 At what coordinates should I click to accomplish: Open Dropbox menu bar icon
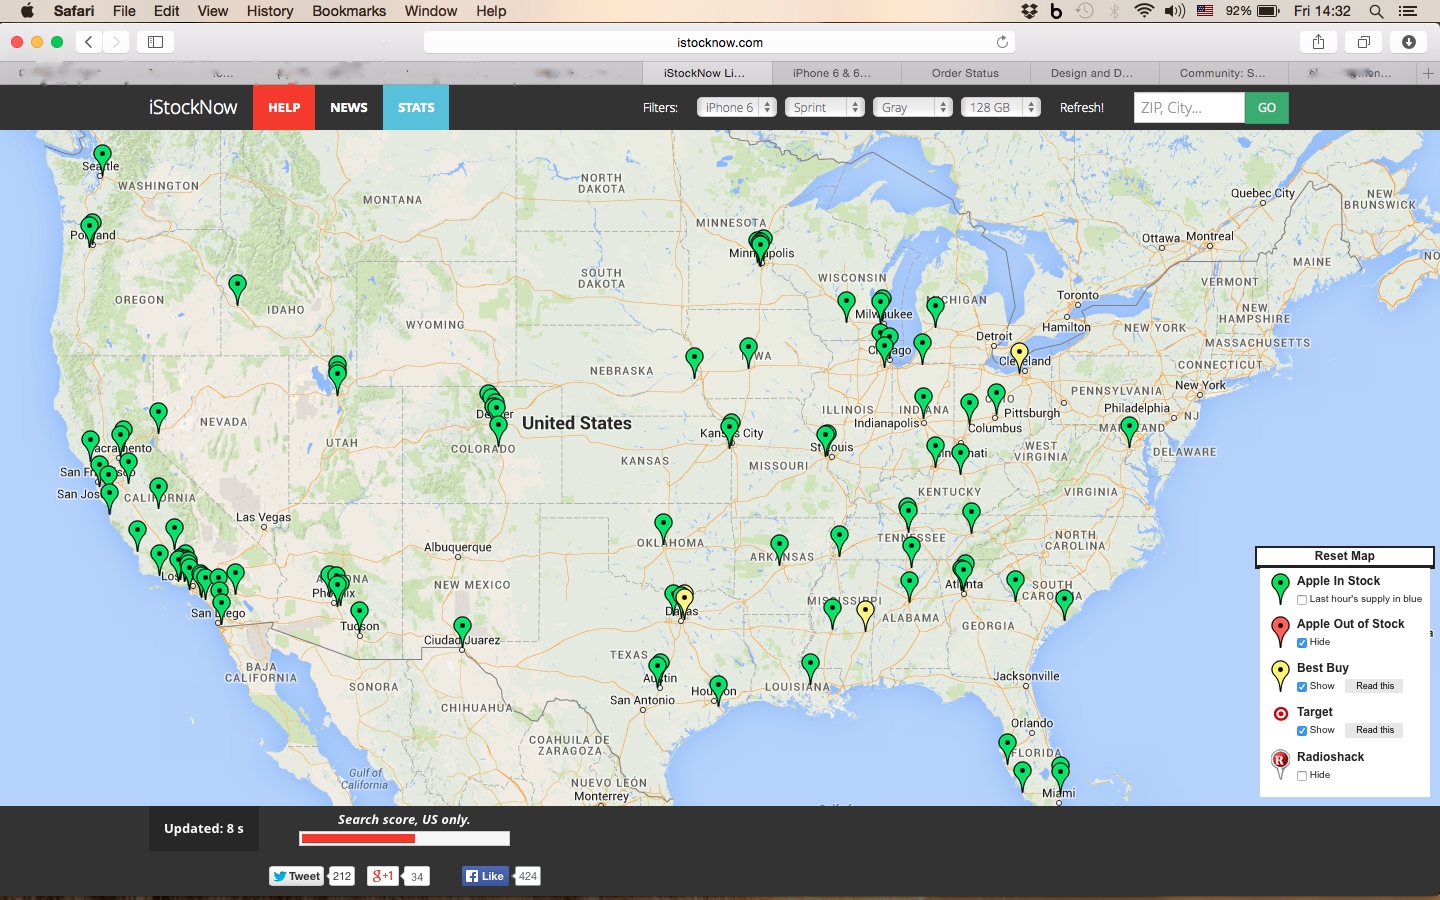tap(1029, 11)
